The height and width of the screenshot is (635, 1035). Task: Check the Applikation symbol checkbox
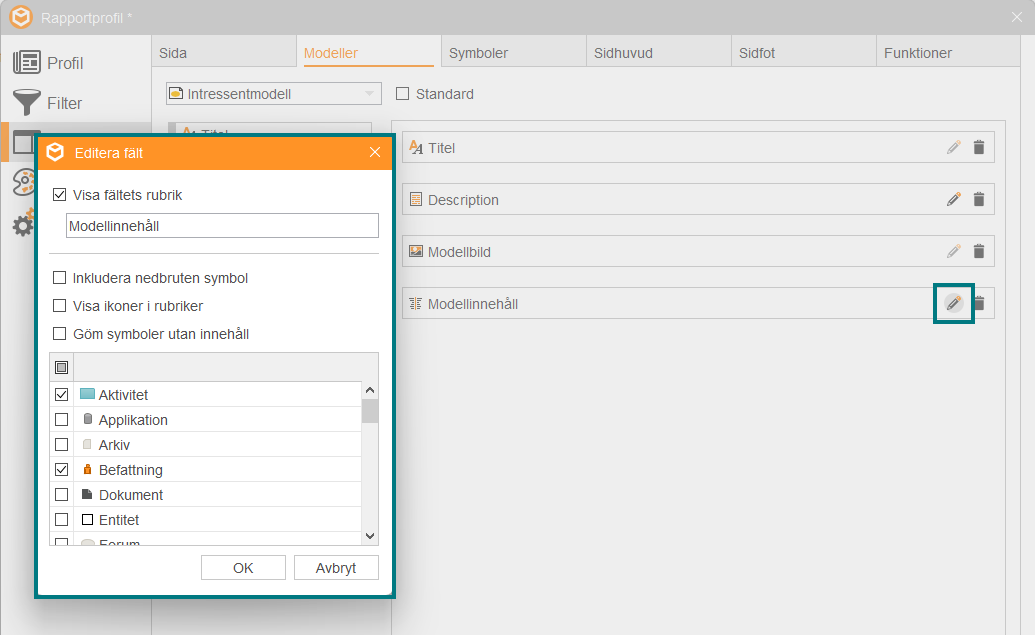[x=61, y=419]
